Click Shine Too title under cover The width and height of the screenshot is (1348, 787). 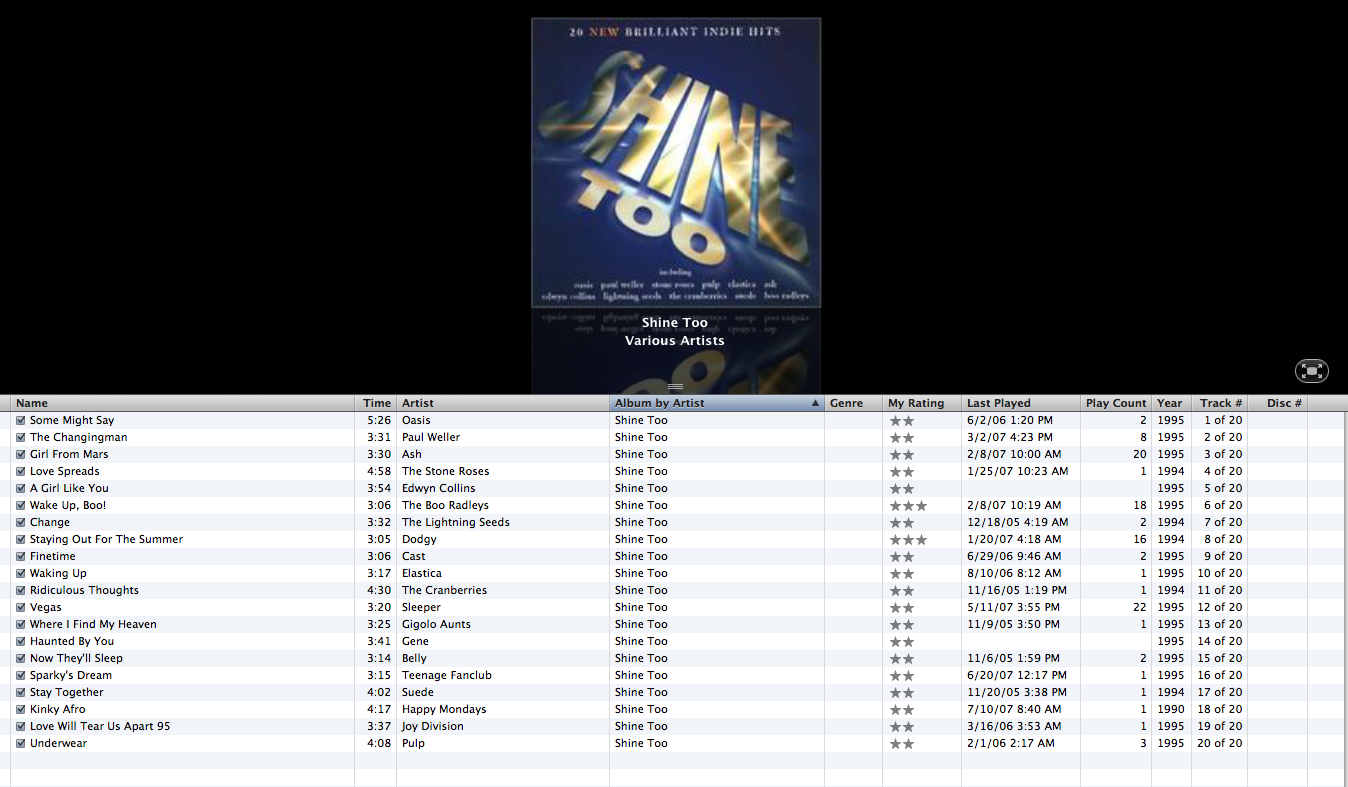675,322
